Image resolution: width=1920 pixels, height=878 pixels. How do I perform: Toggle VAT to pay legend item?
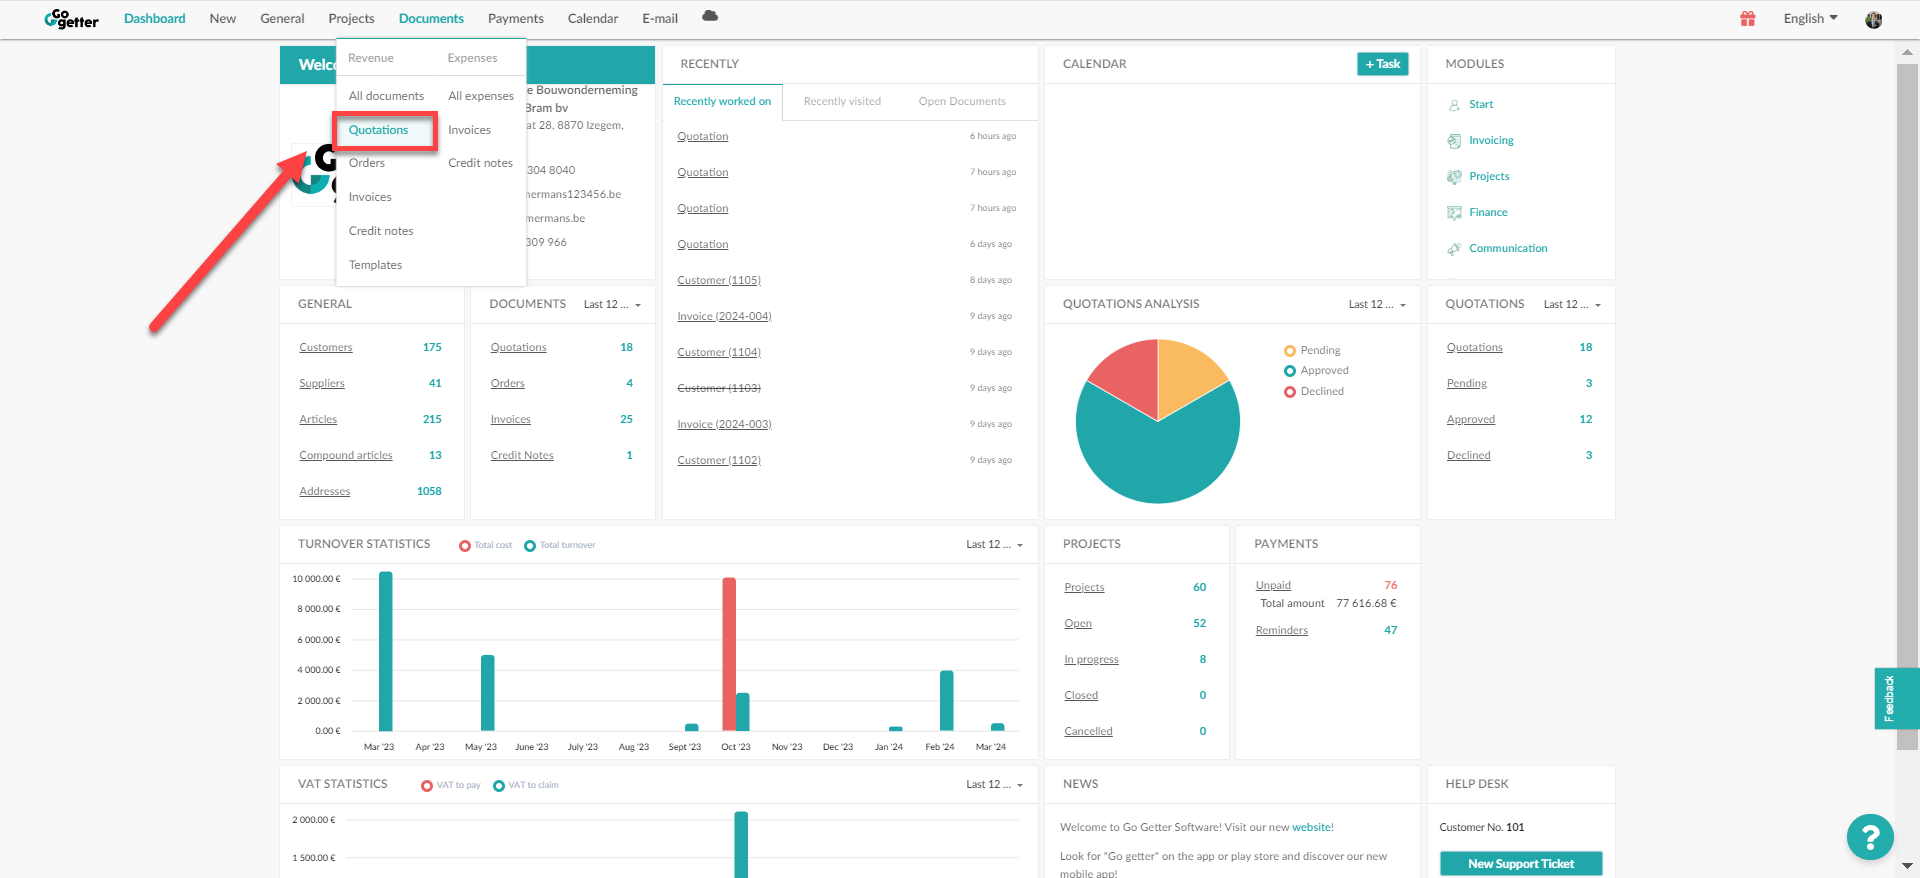pyautogui.click(x=451, y=785)
